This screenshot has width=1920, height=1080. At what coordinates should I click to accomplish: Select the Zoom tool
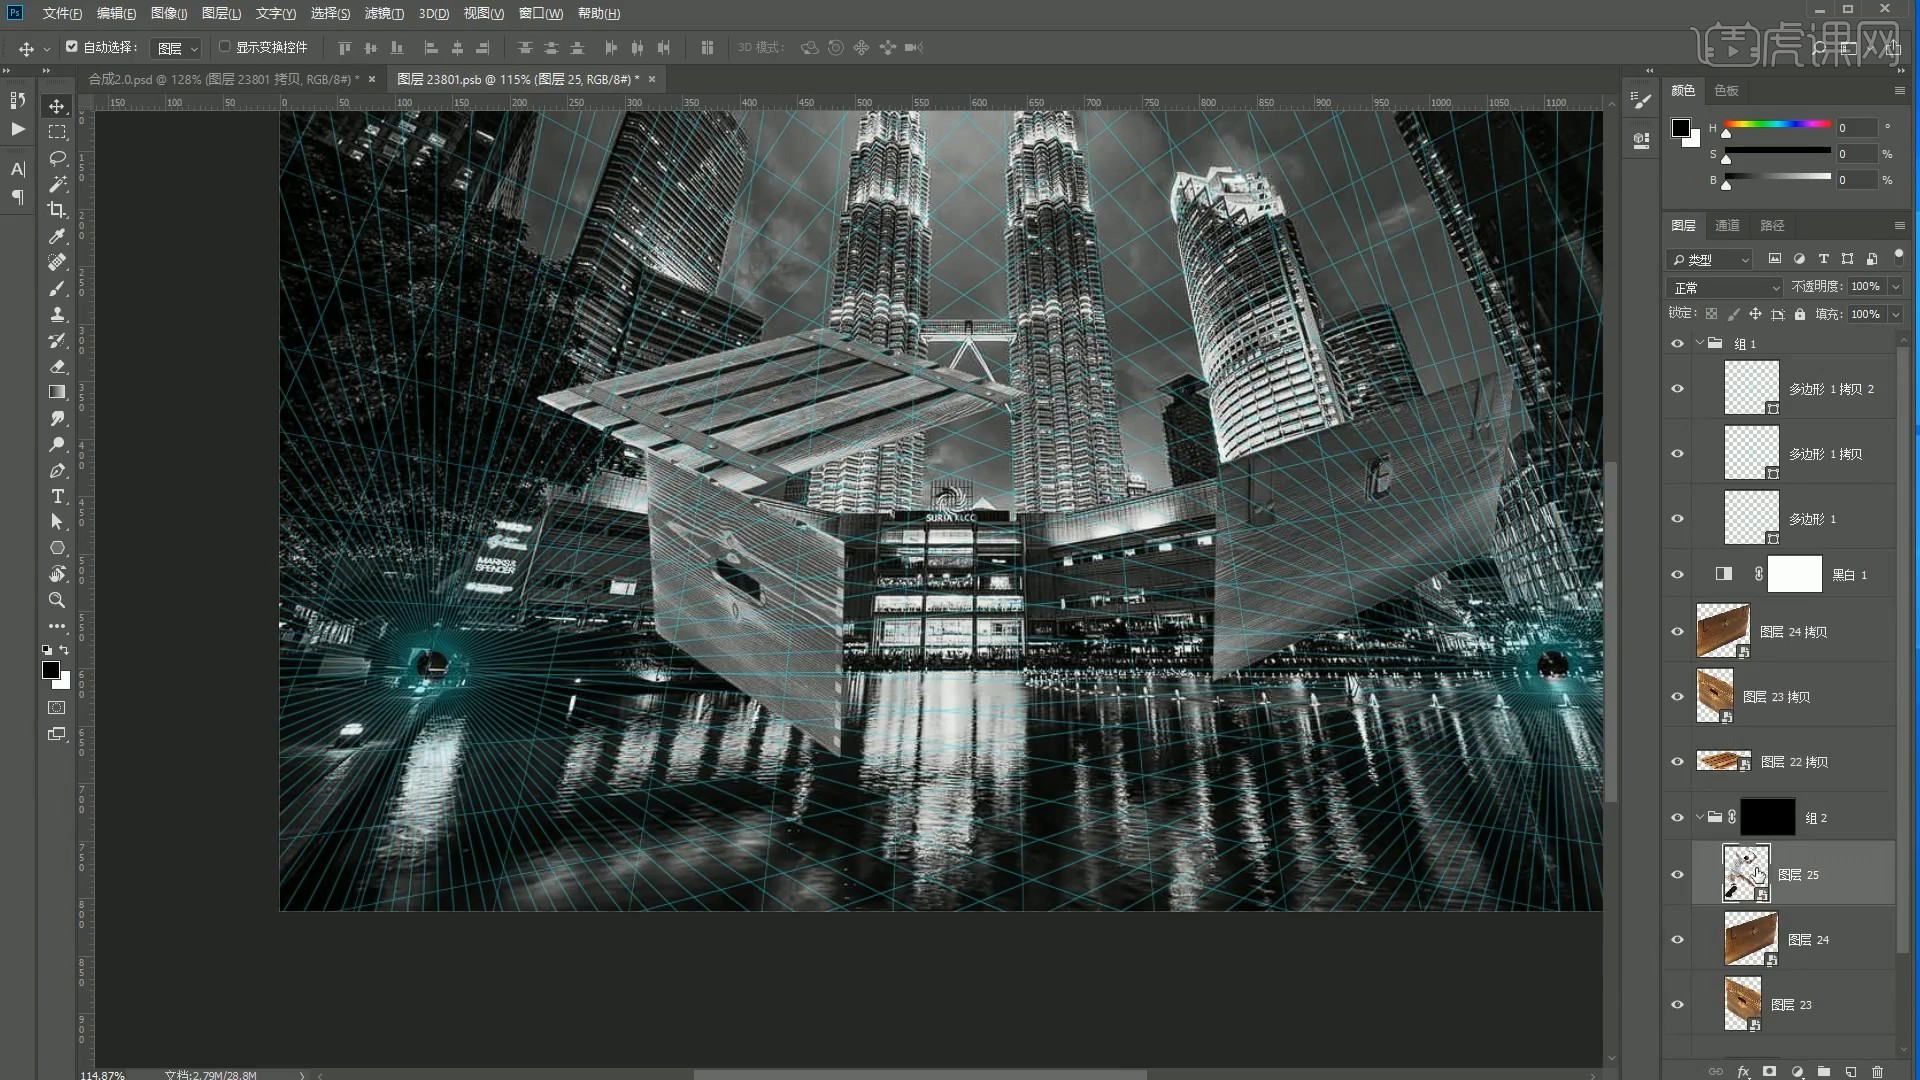click(x=57, y=600)
